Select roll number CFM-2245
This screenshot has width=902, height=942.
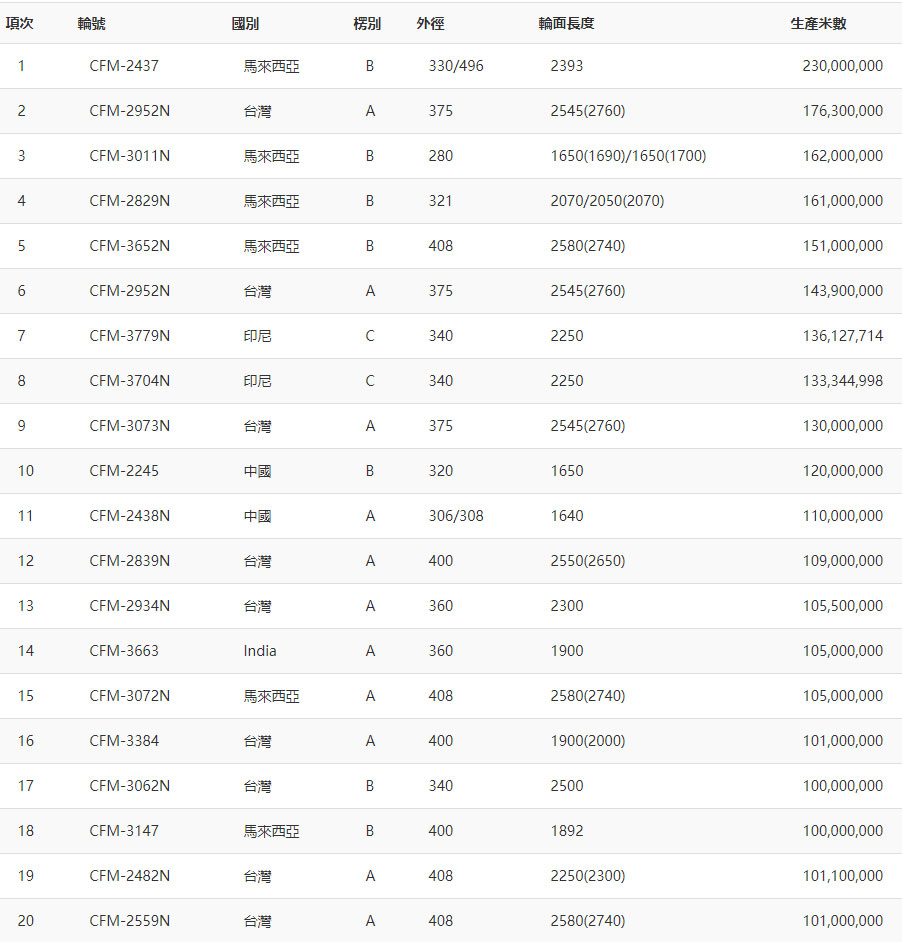pos(124,470)
